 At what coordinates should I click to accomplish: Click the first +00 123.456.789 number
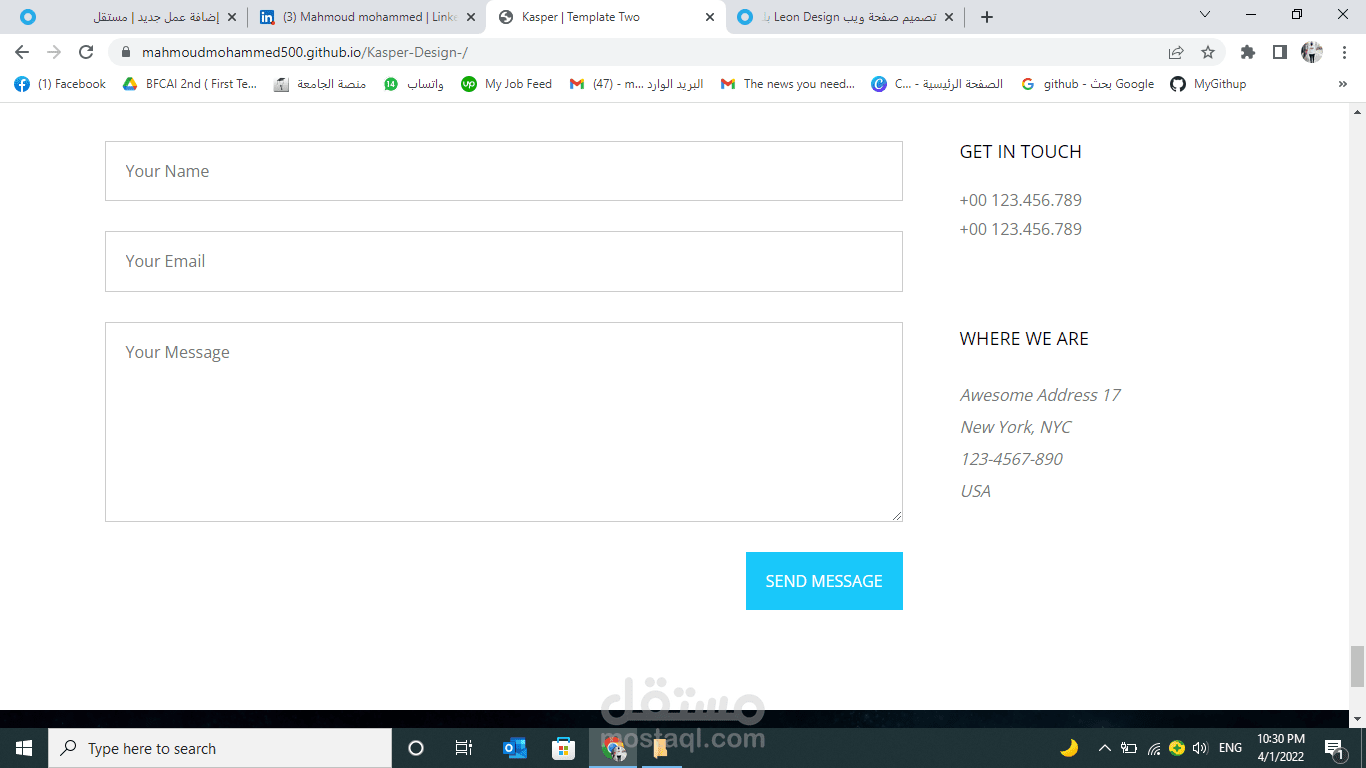click(1020, 200)
